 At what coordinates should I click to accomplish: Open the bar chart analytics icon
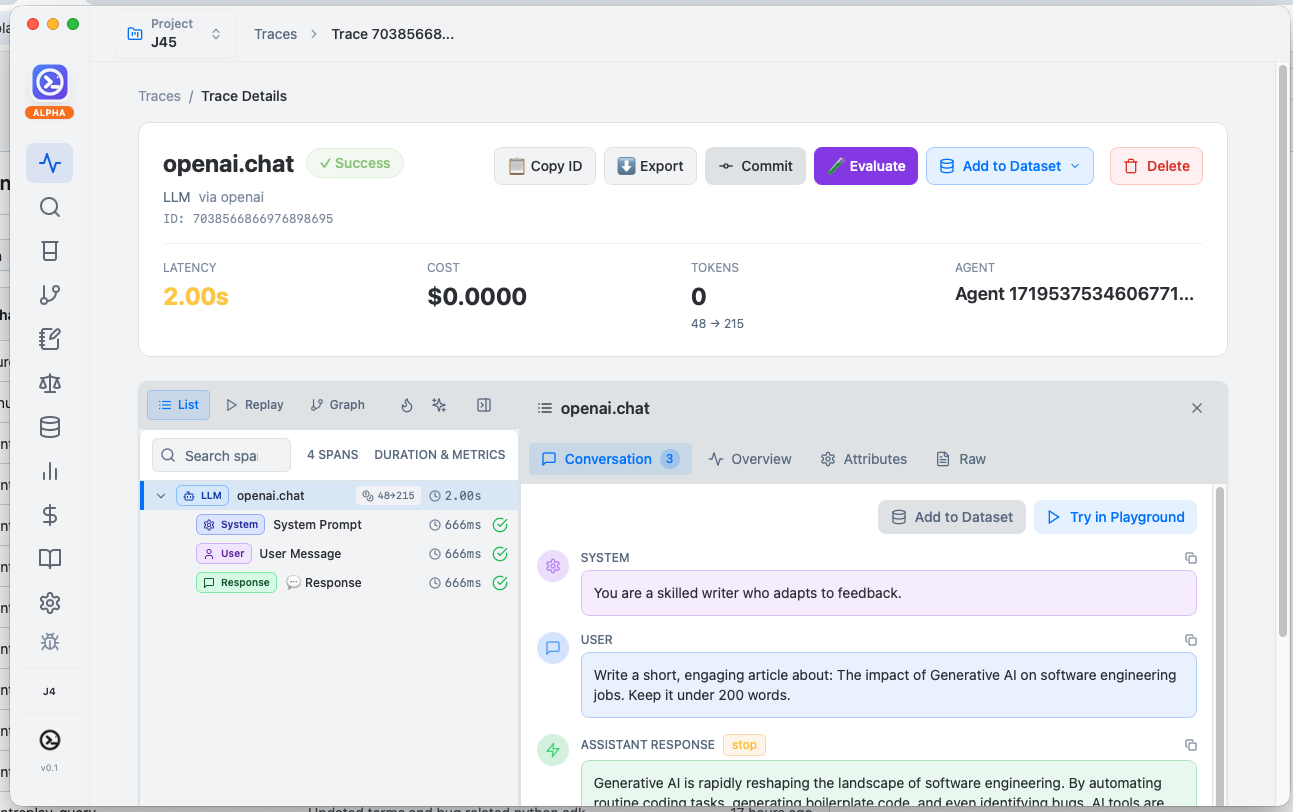(50, 471)
